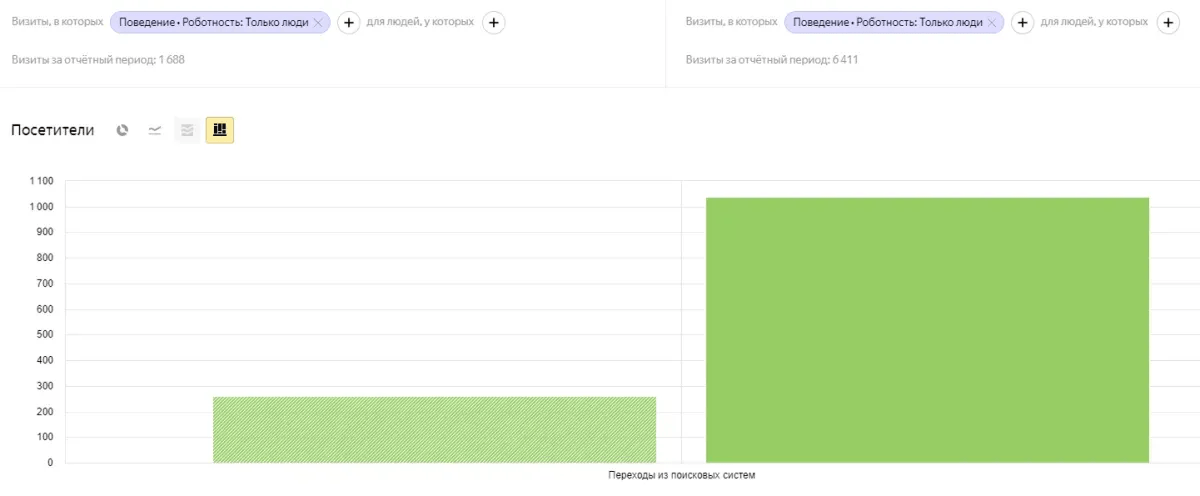Add visit condition to right segment
This screenshot has width=1200, height=496.
click(x=1022, y=22)
